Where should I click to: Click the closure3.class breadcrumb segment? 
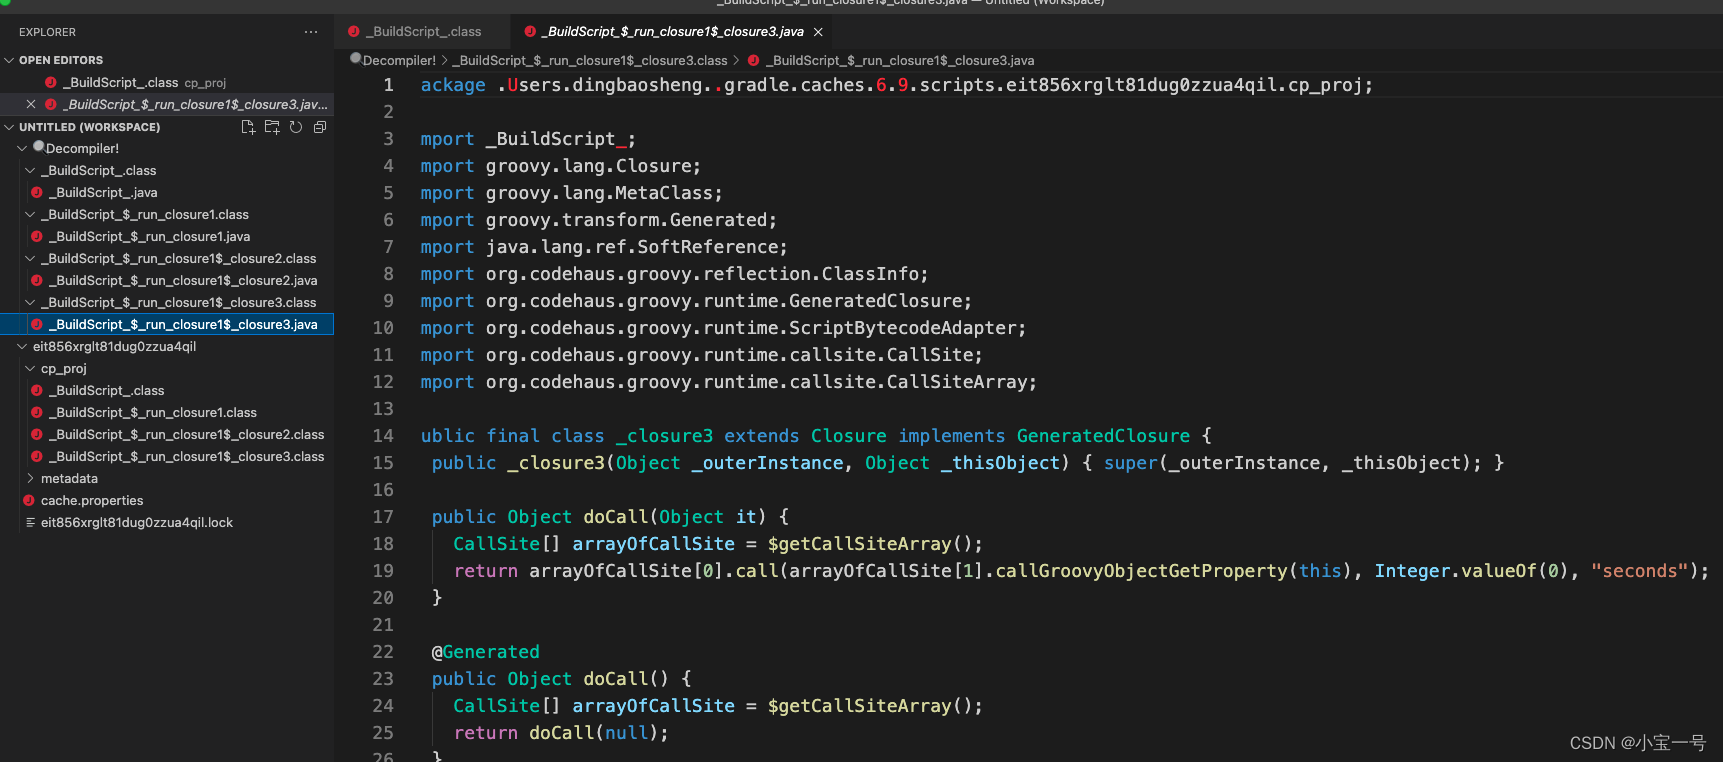[x=590, y=60]
